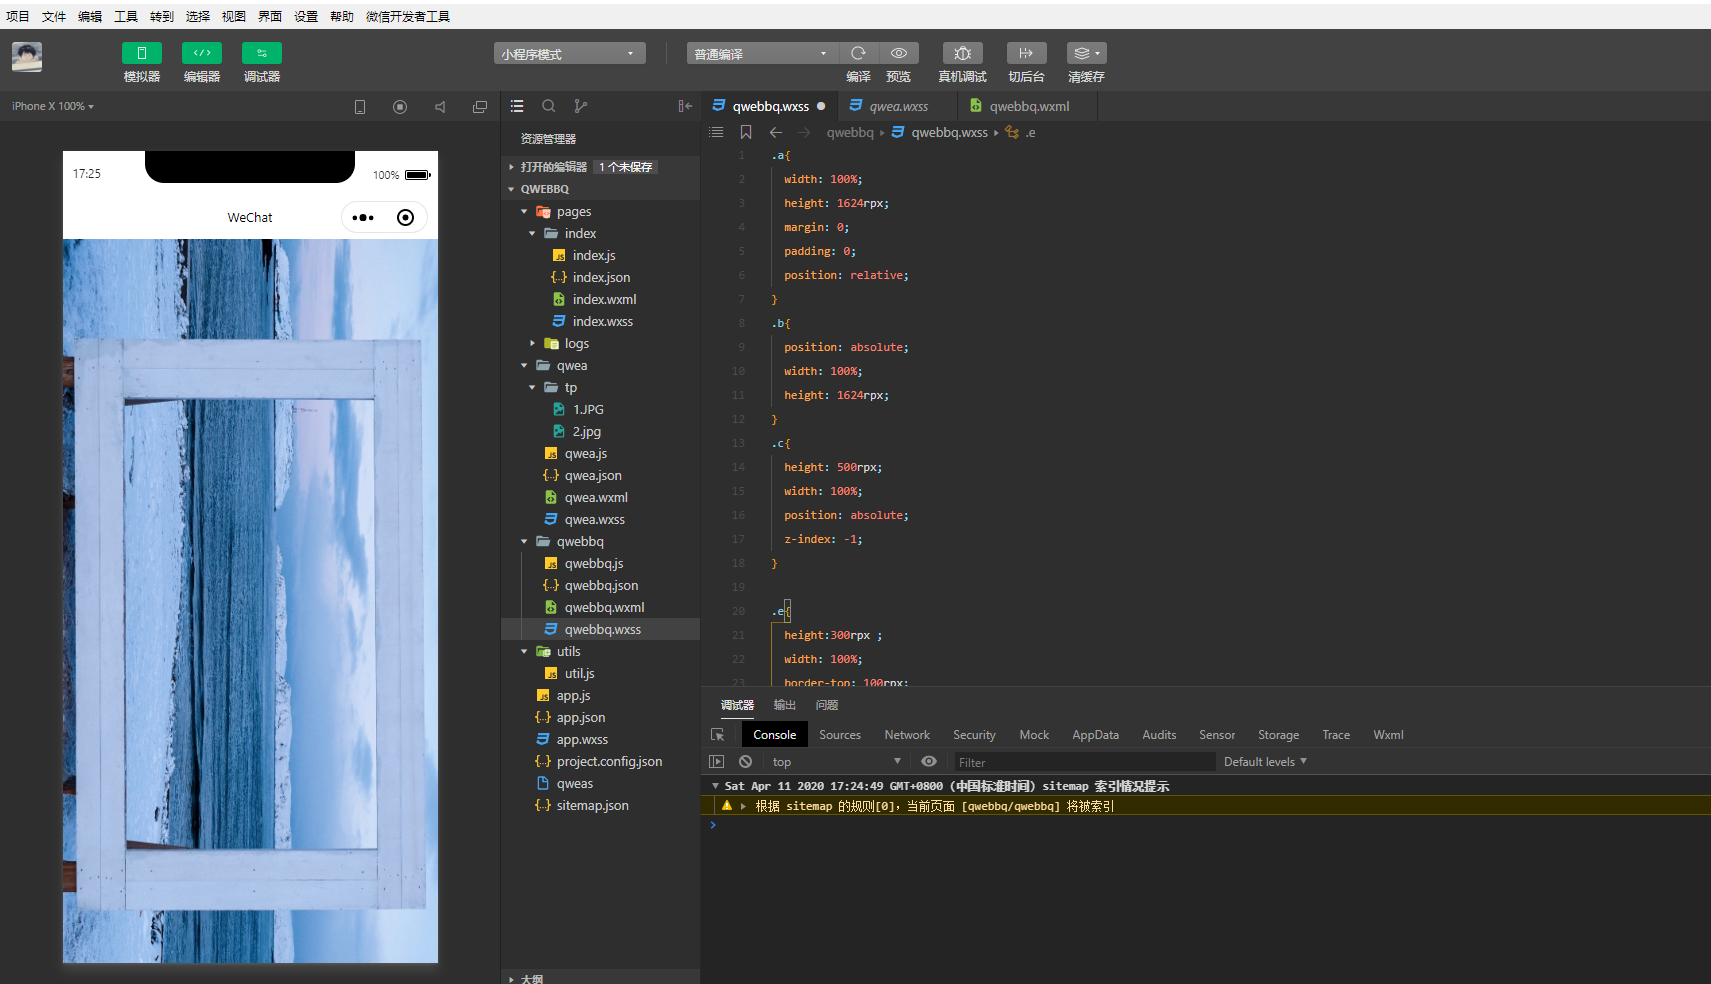
Task: Click the collapse sidebar panel icon
Action: tap(685, 106)
